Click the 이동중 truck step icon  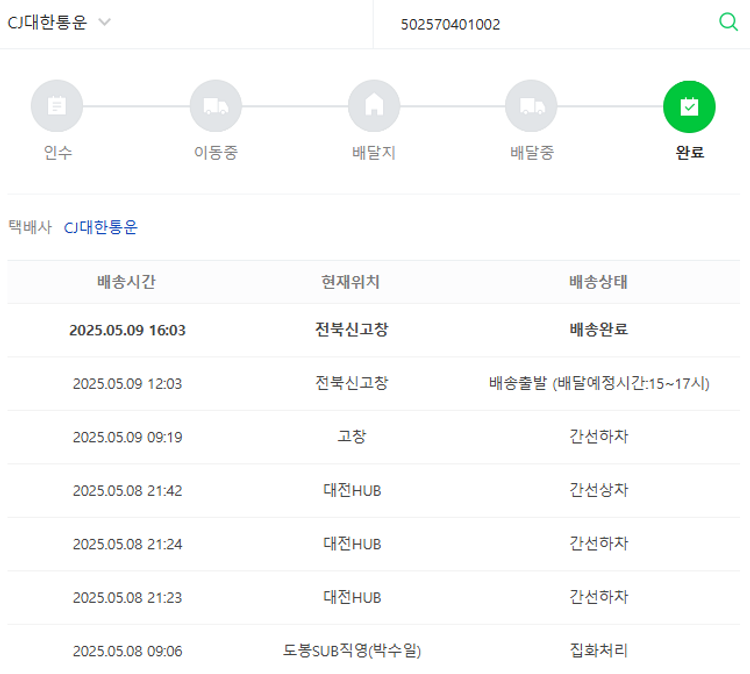click(215, 106)
